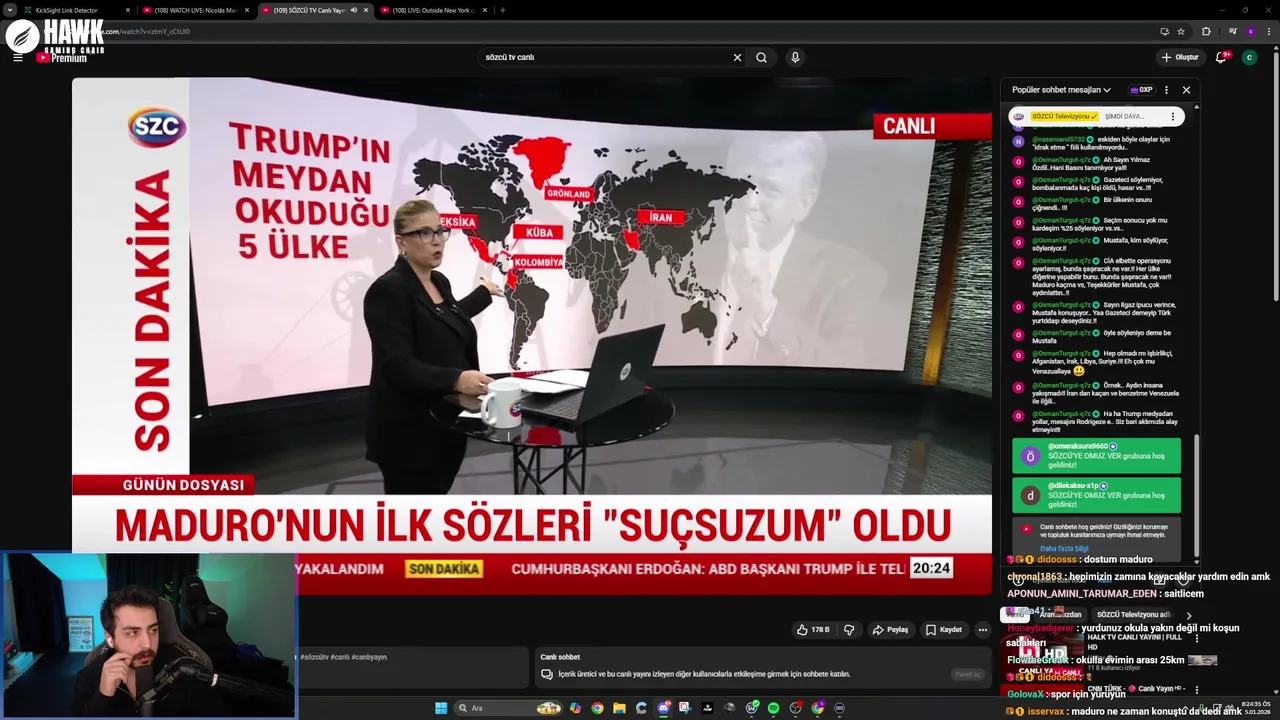Open Chrome from the taskbar

(597, 708)
